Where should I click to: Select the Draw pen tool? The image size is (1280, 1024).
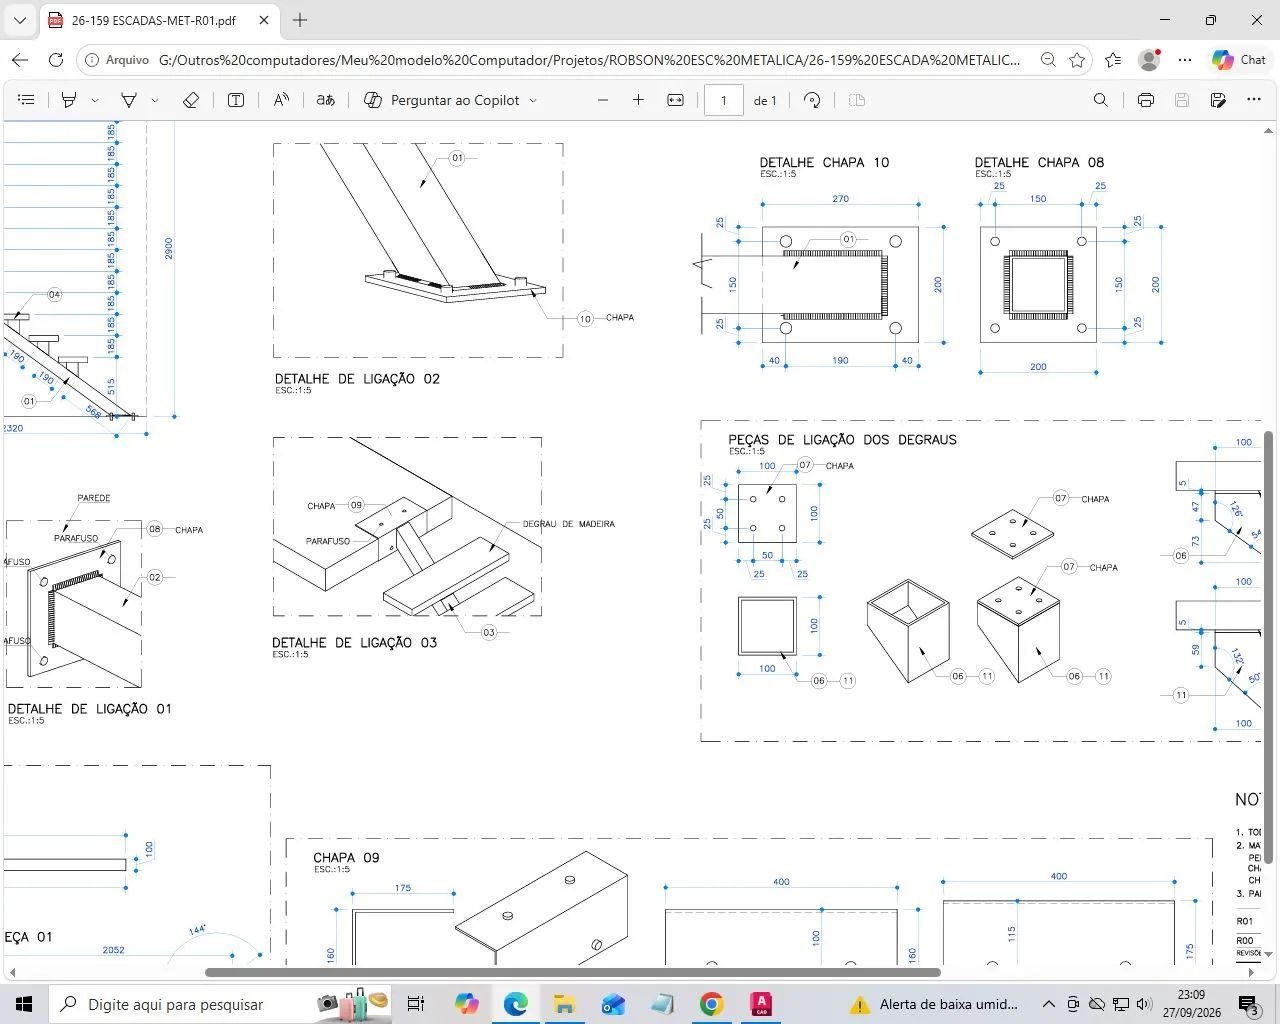[x=129, y=100]
